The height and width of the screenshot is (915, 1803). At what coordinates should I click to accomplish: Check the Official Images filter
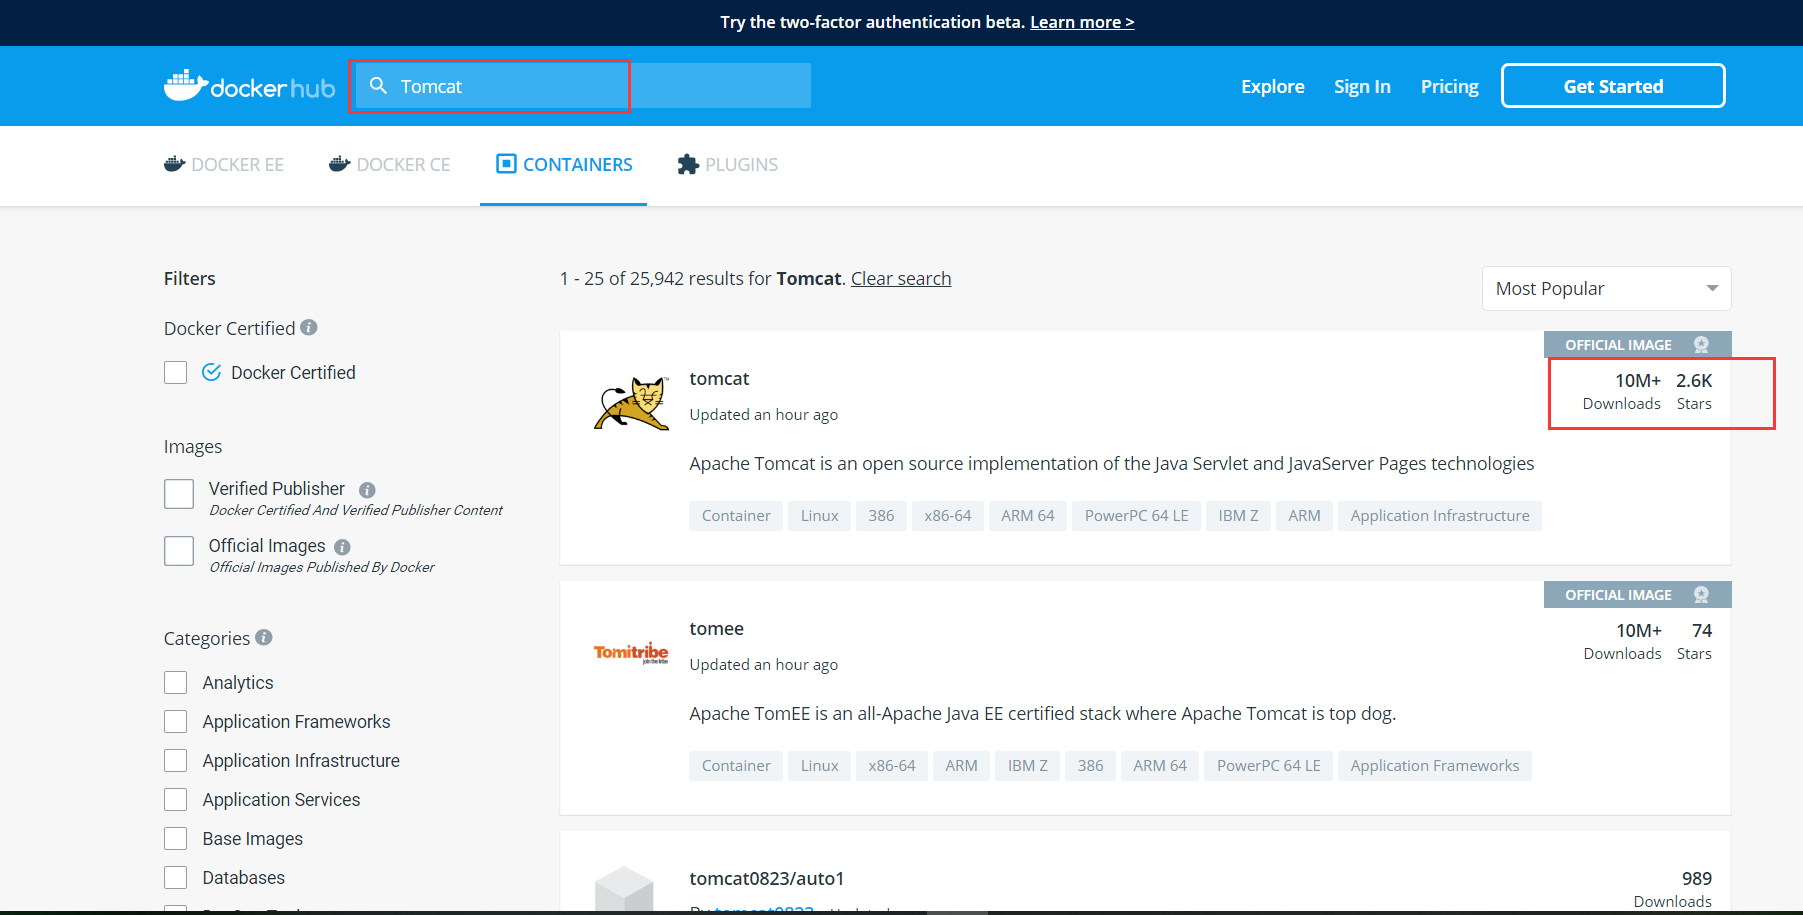(x=179, y=551)
